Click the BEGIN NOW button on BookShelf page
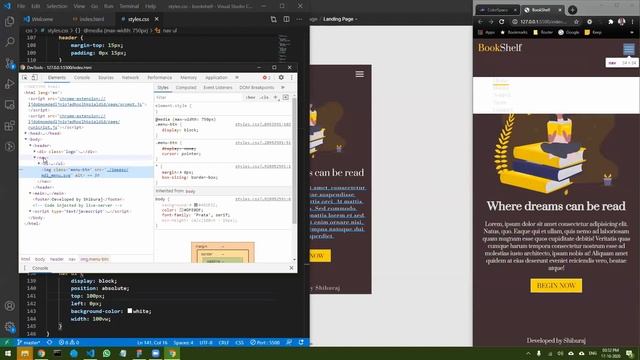Viewport: 640px width, 360px height. pyautogui.click(x=556, y=285)
